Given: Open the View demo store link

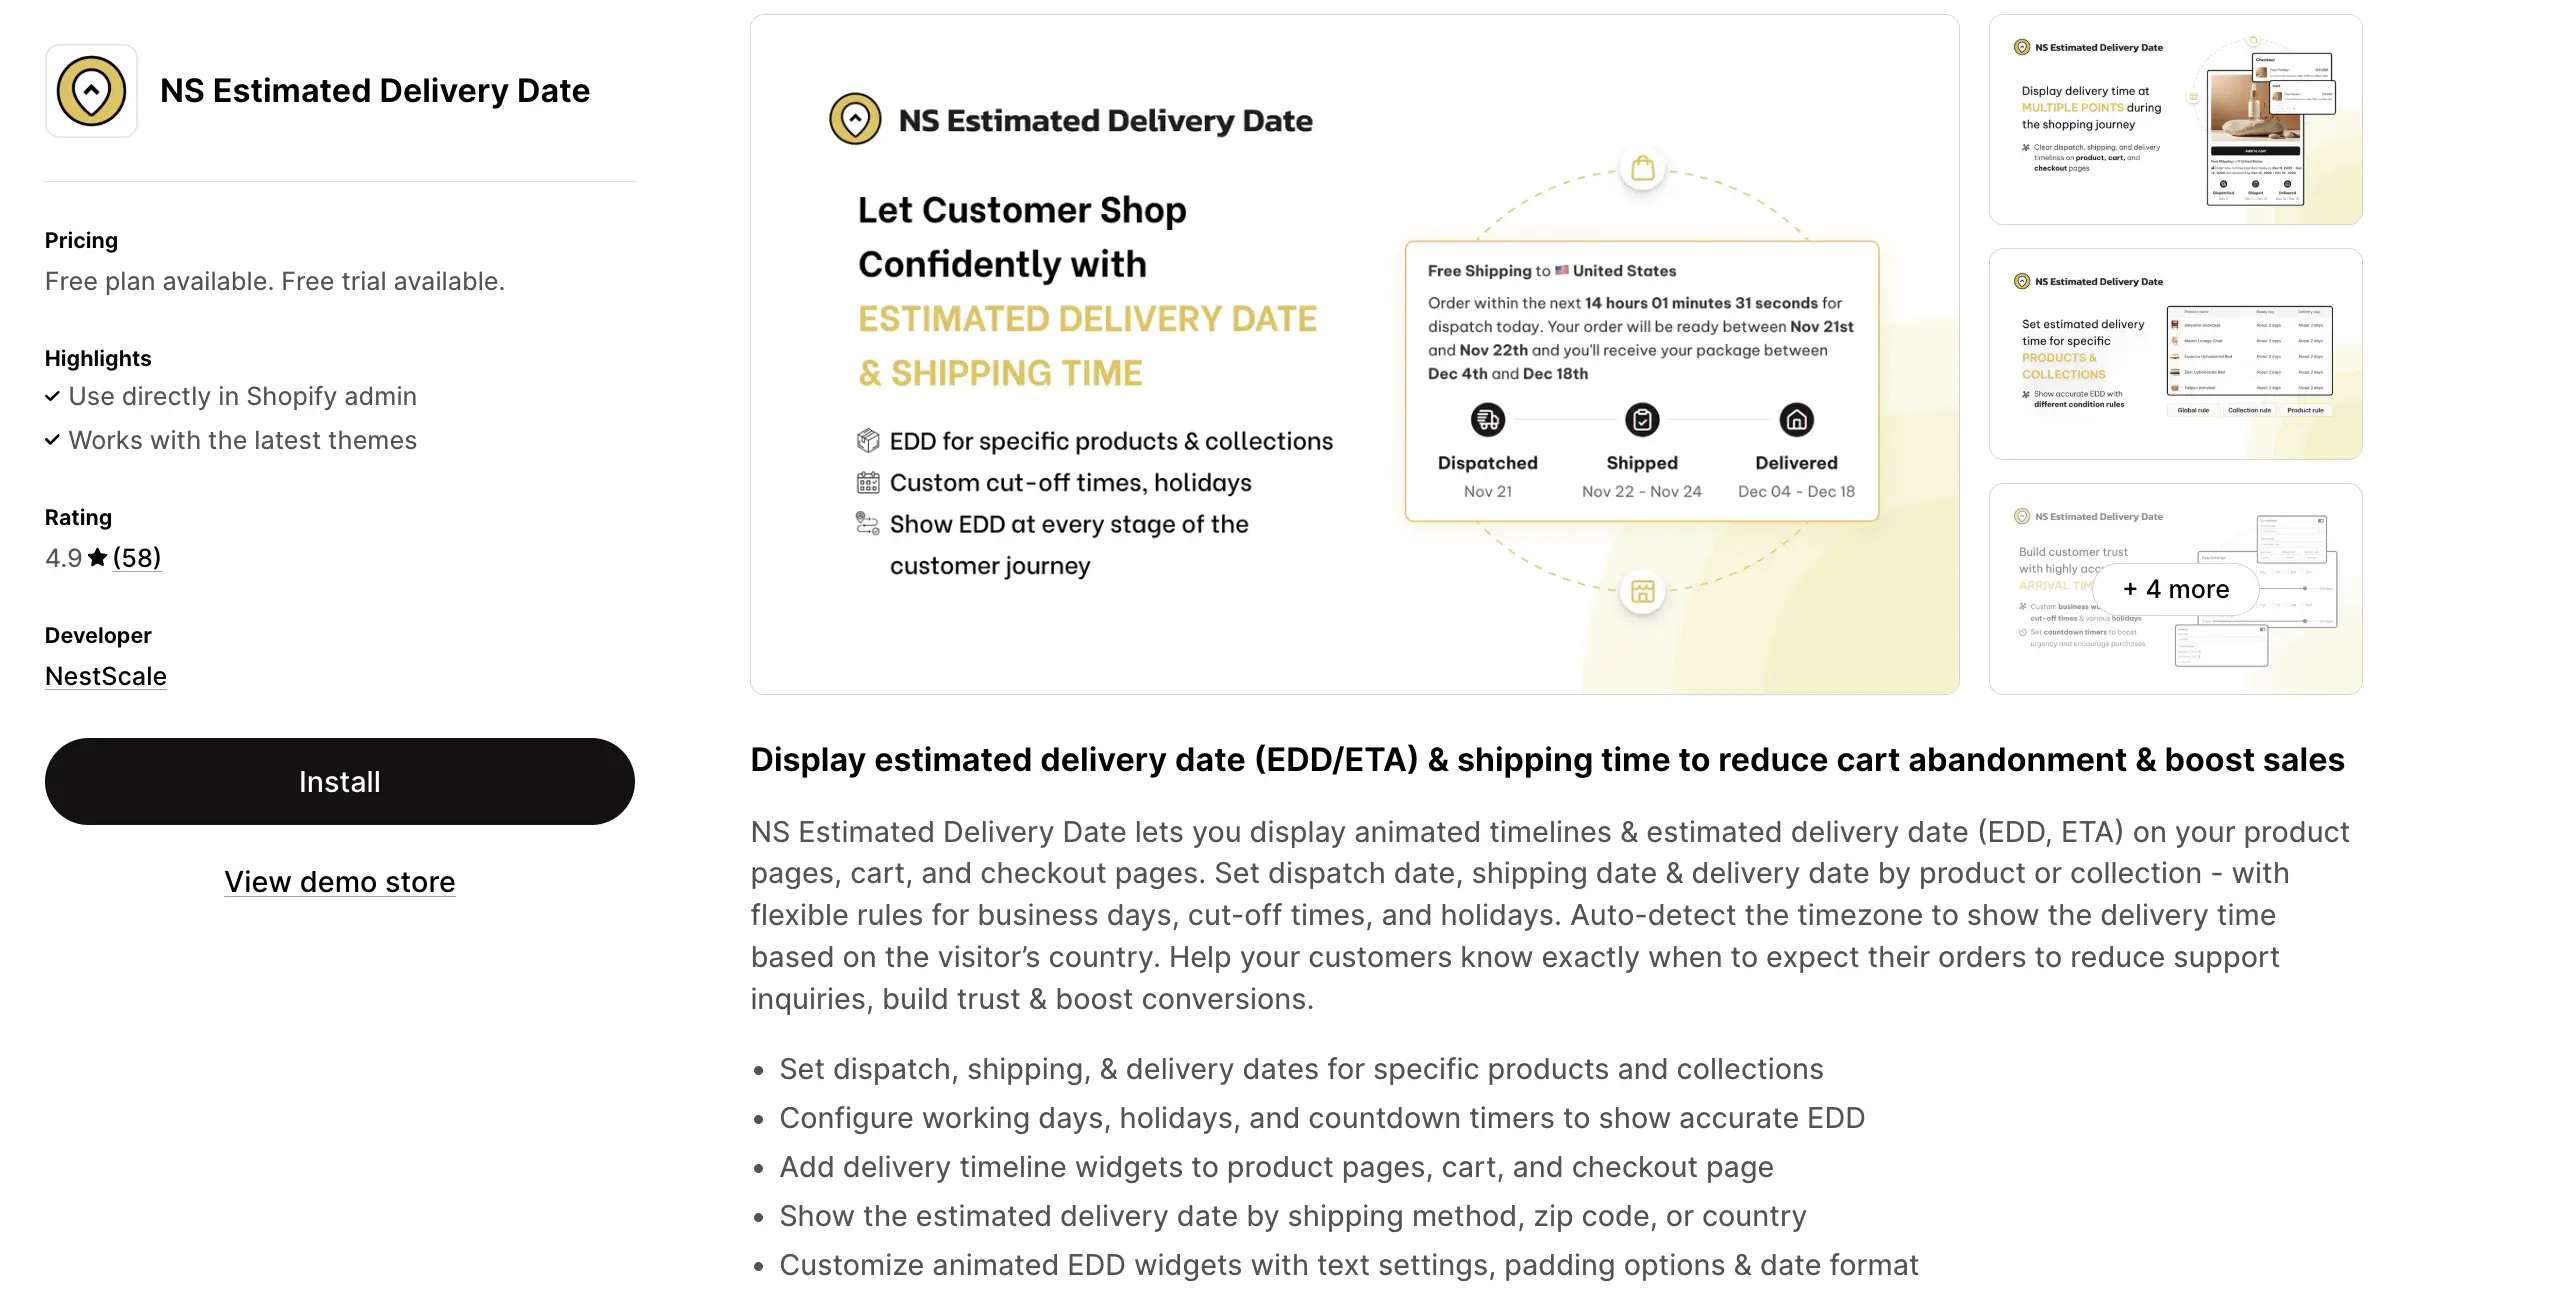Looking at the screenshot, I should (340, 882).
